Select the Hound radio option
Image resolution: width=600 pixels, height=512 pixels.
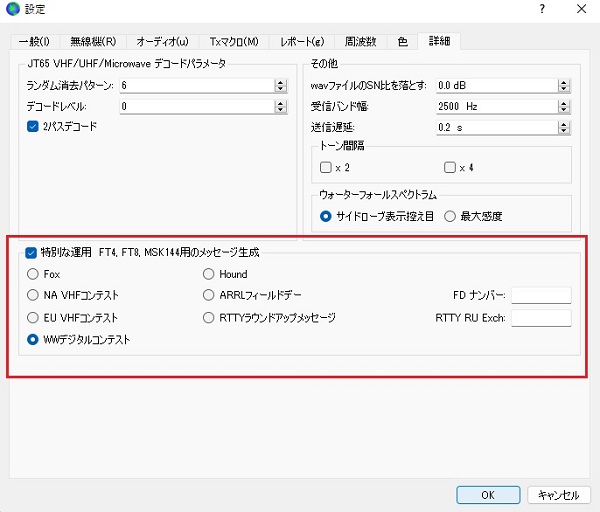[209, 274]
